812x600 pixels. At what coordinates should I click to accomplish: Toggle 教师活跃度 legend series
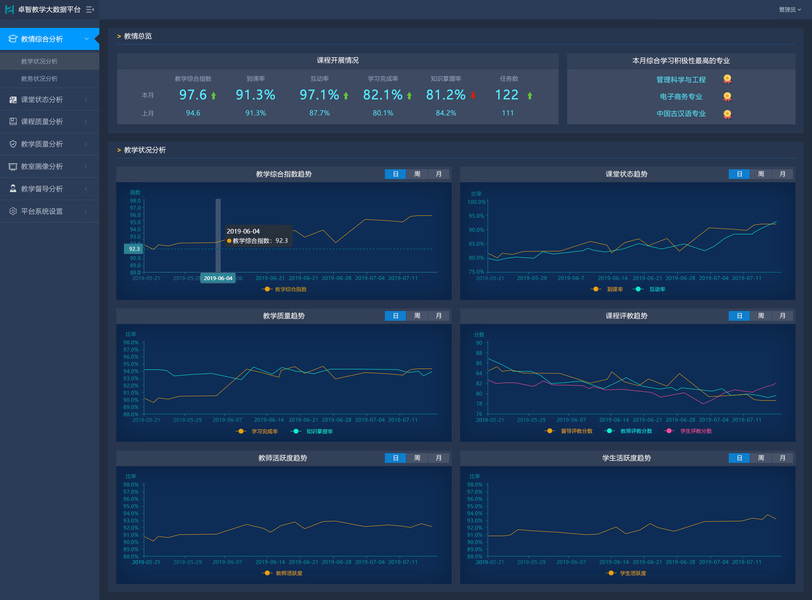coord(283,573)
